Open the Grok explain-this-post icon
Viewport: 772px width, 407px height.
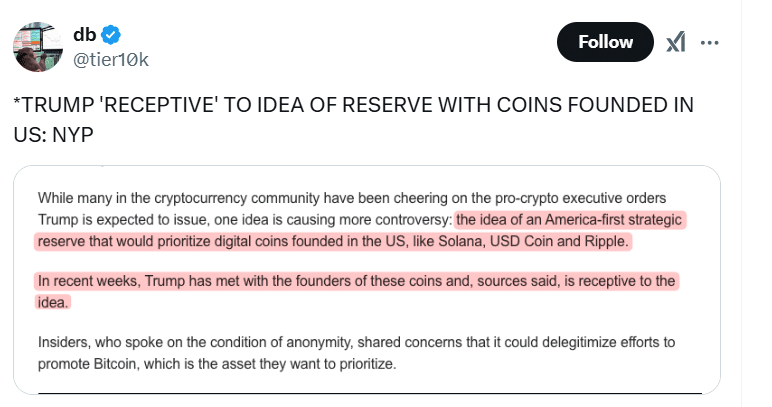click(676, 42)
